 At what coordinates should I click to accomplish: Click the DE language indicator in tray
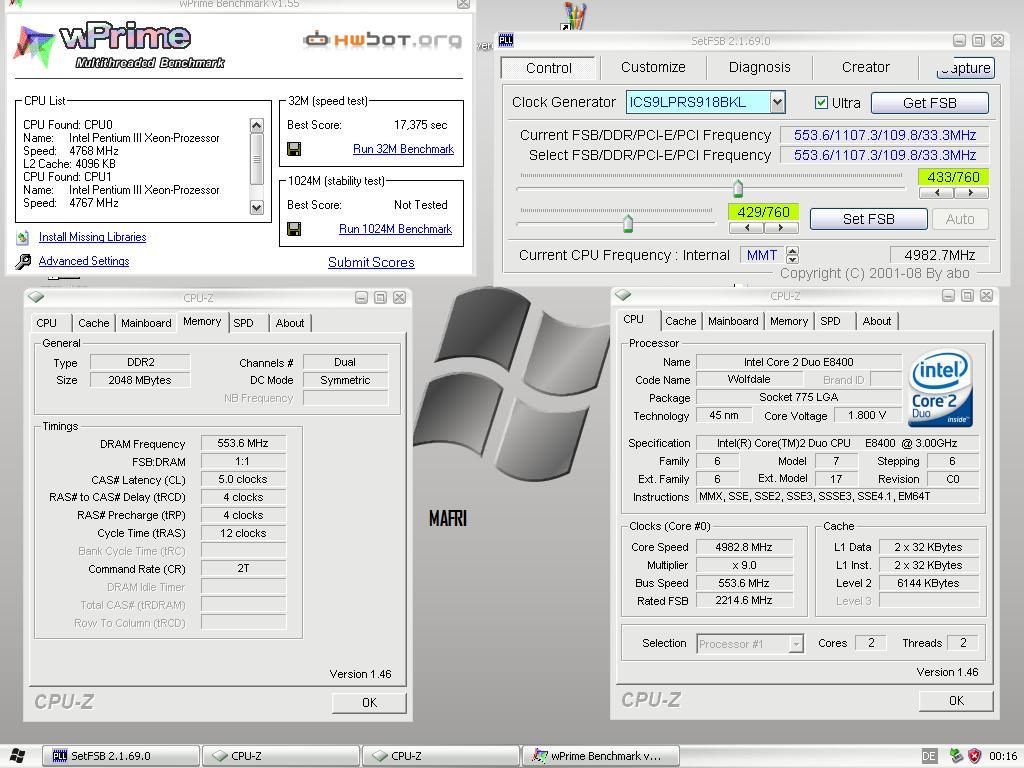click(929, 756)
